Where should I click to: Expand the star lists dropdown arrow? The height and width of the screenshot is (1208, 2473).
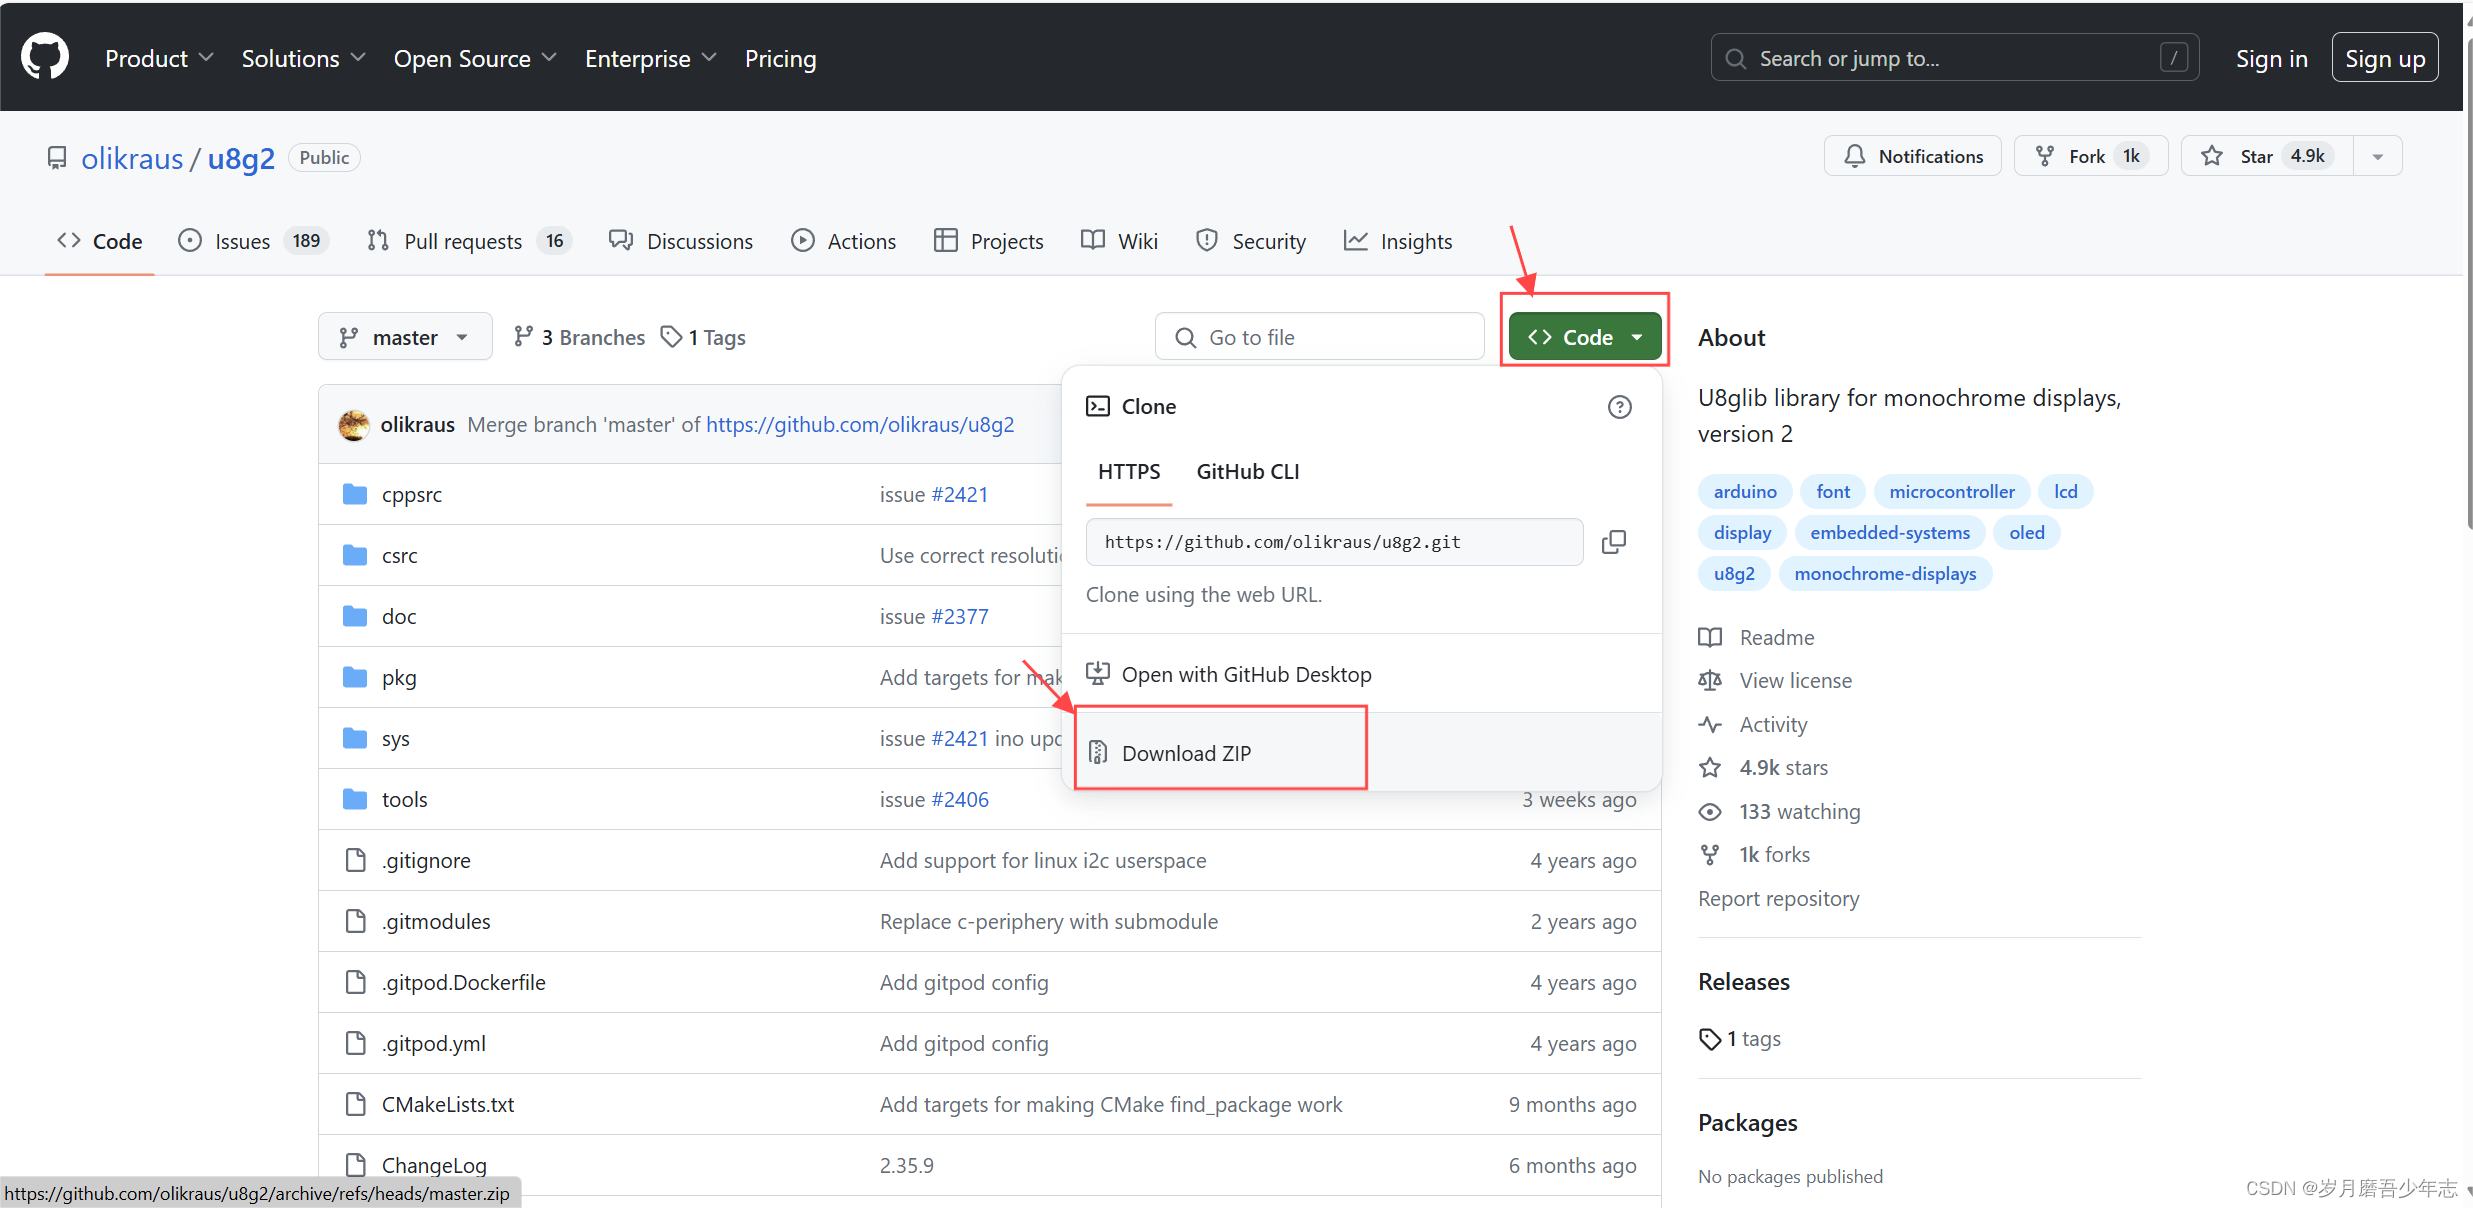(x=2378, y=156)
